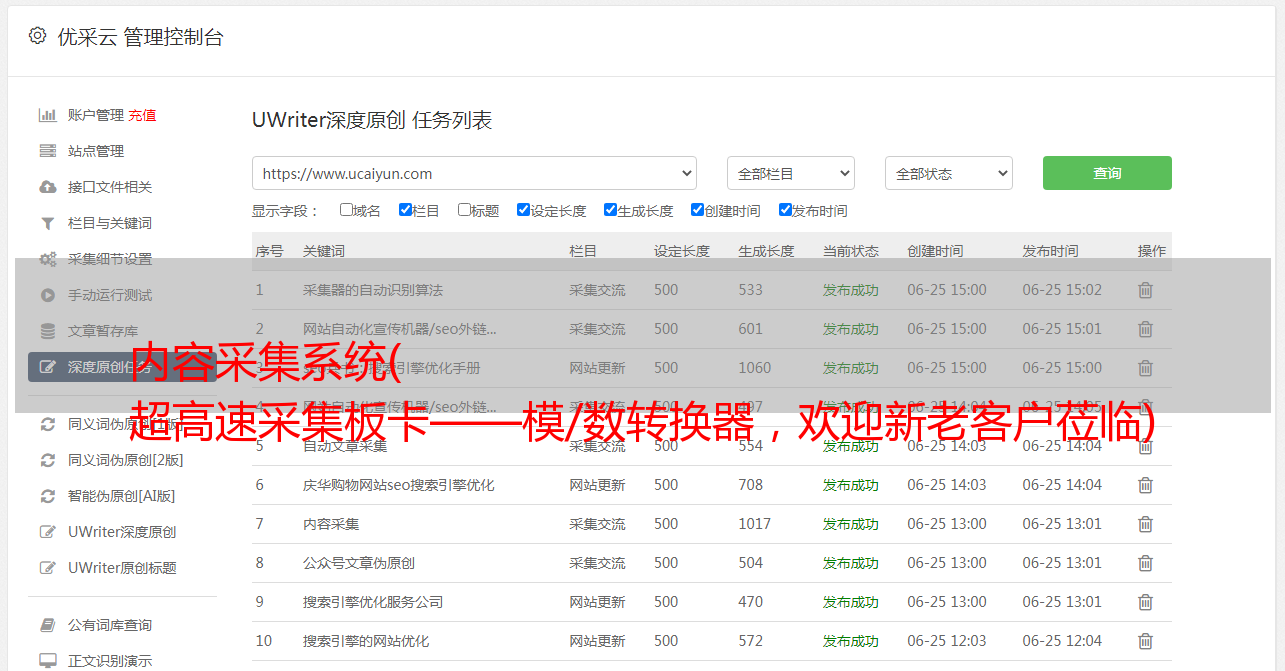This screenshot has height=671, width=1285.
Task: Click the play icon for 手动运行测试
Action: coord(47,295)
